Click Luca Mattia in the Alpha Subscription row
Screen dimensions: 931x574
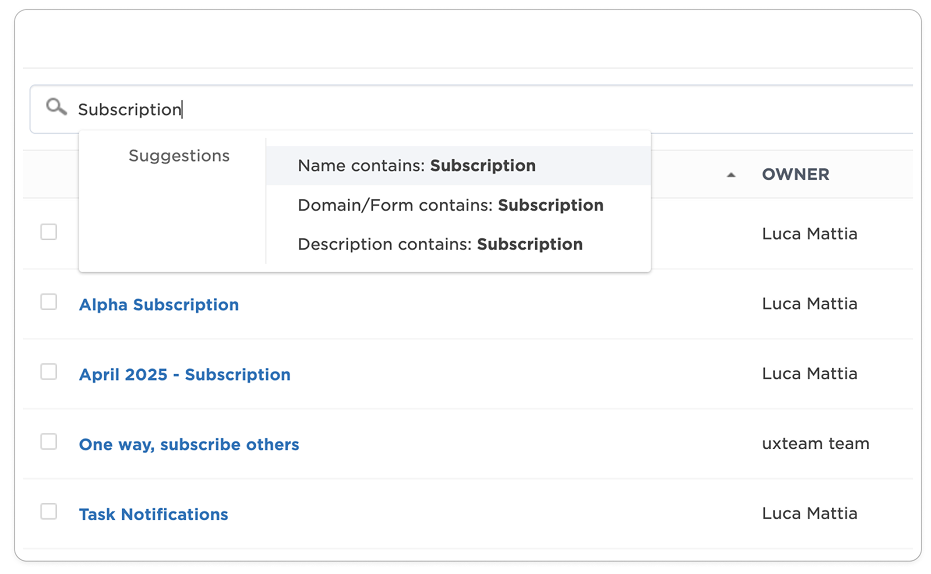[809, 304]
